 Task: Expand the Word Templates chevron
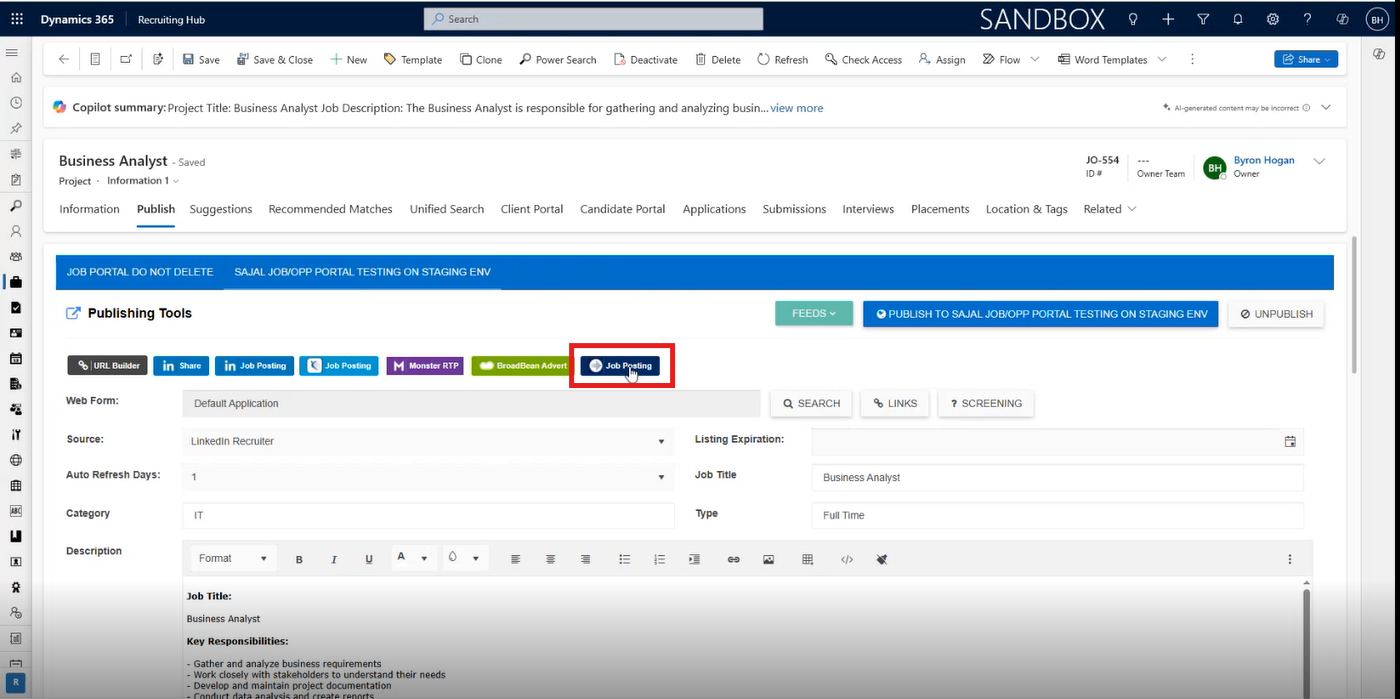click(x=1162, y=59)
